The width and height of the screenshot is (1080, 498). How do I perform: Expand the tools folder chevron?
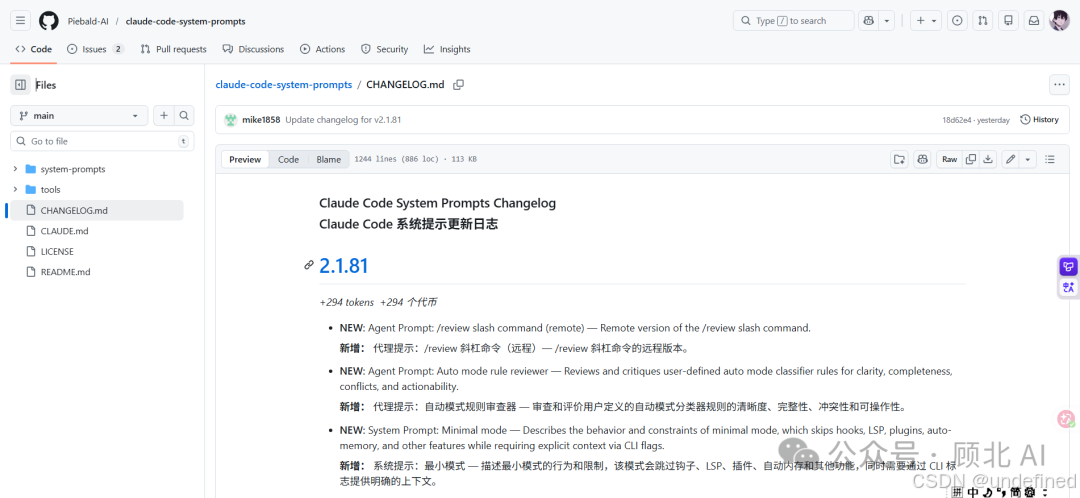[x=15, y=189]
